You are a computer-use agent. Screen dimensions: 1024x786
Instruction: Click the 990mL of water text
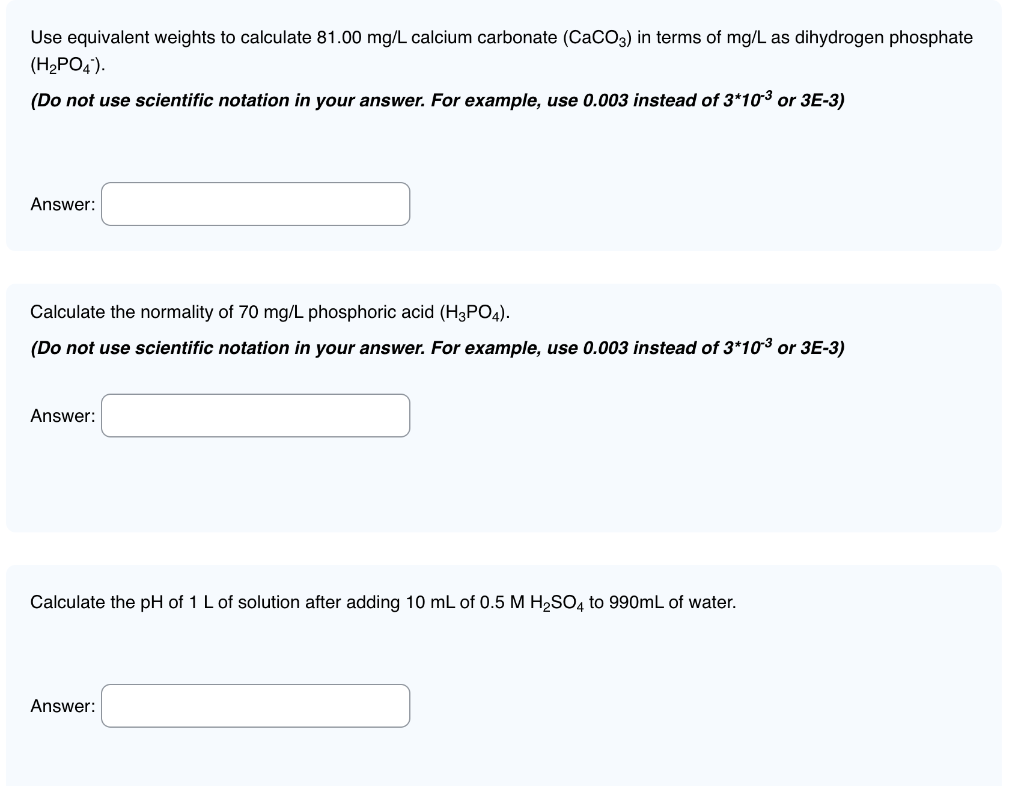click(x=670, y=601)
